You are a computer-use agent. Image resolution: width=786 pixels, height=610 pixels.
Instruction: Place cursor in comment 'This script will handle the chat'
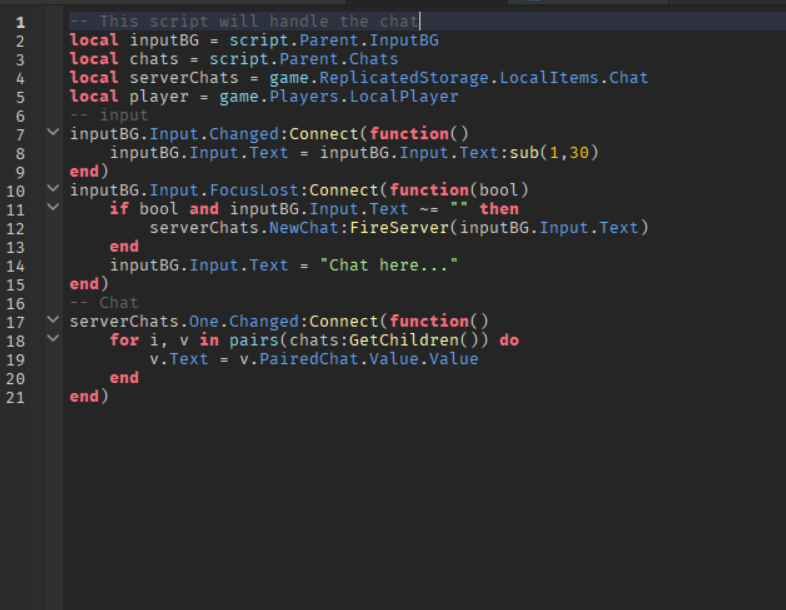coord(259,22)
